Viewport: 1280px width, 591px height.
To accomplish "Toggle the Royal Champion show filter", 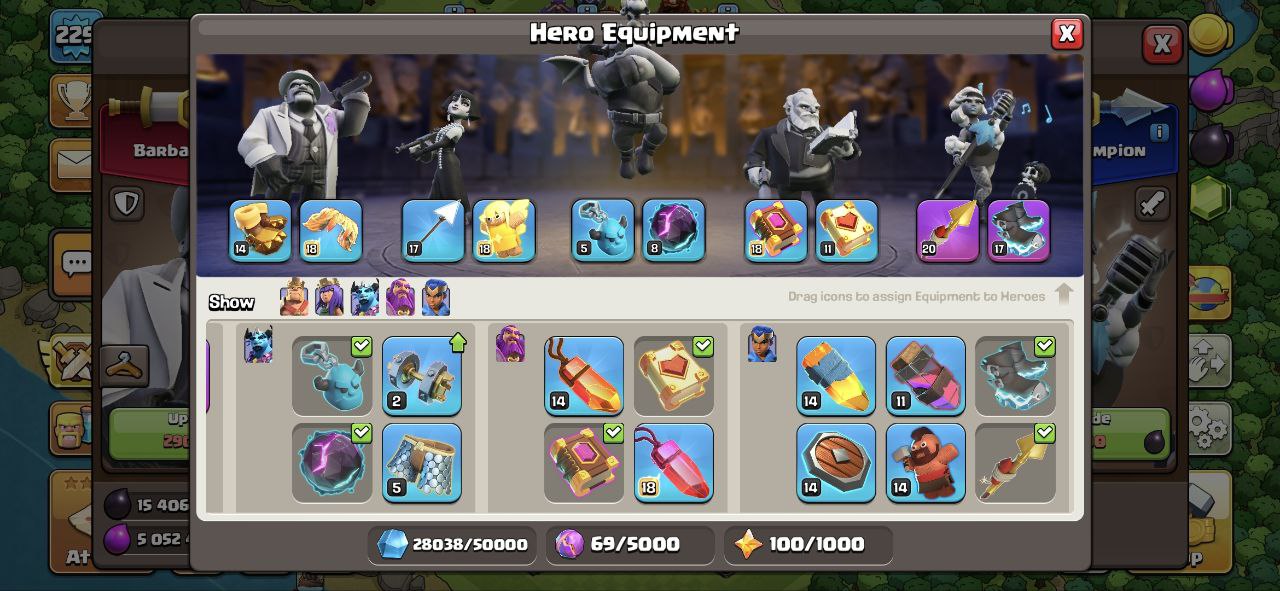I will coord(436,297).
